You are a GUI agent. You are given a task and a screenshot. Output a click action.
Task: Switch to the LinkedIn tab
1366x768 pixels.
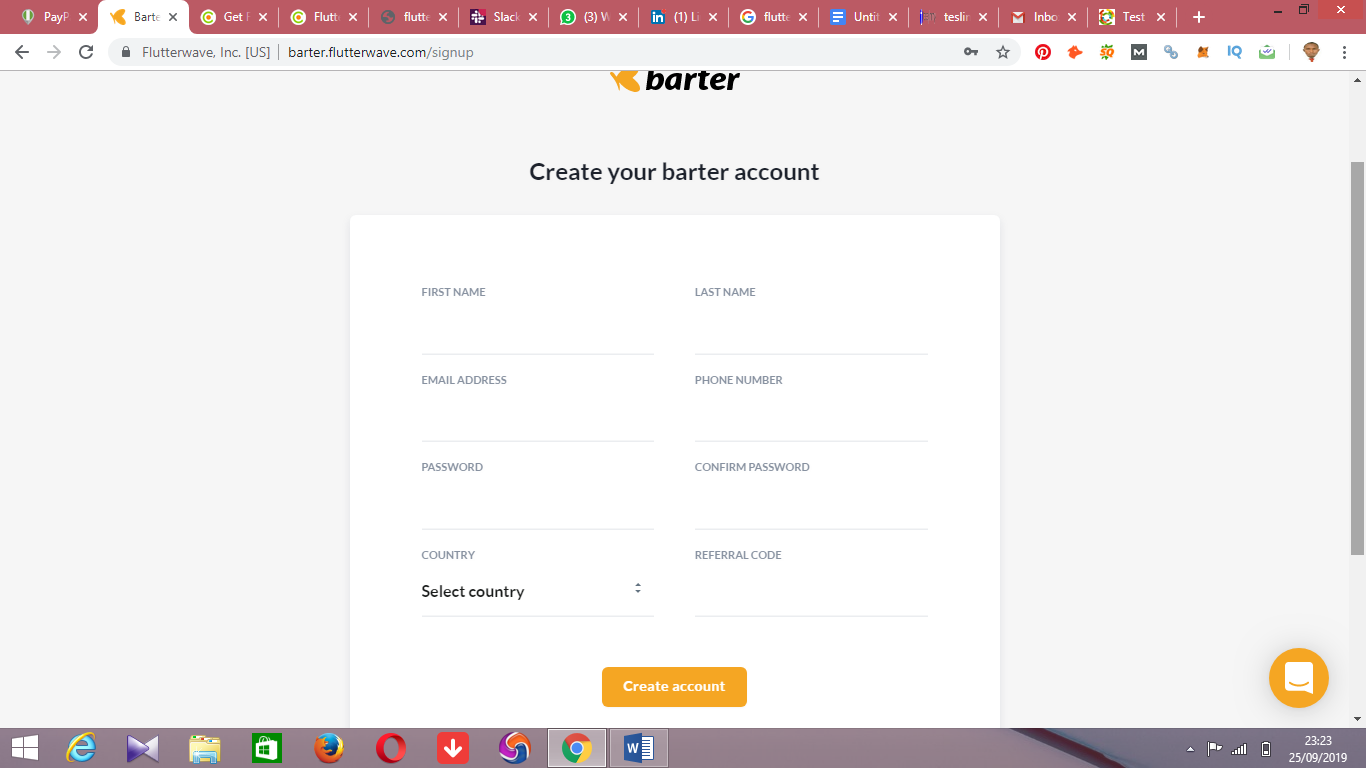(x=684, y=17)
